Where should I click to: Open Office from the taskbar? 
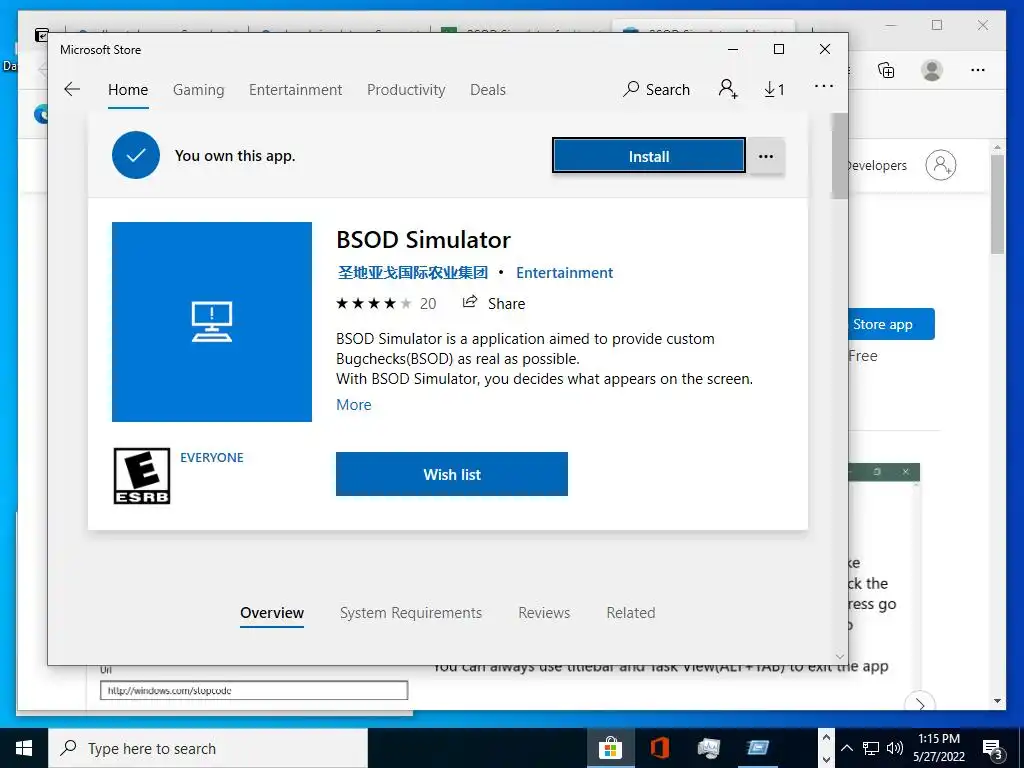click(x=660, y=748)
